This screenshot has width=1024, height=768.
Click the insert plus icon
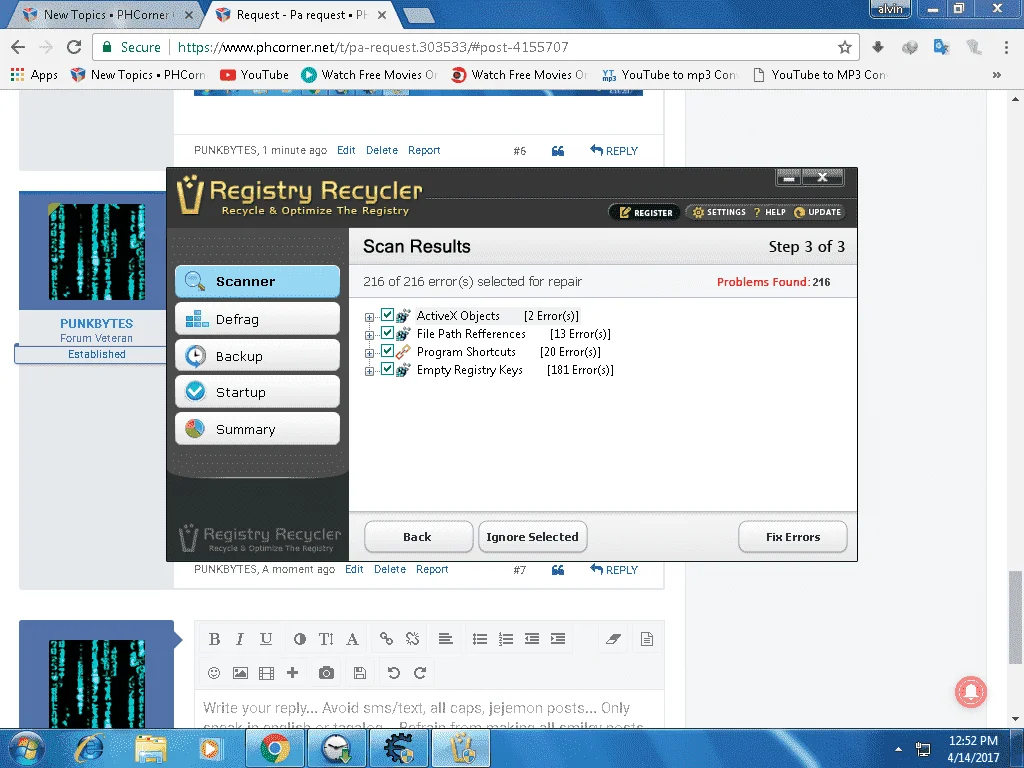(293, 673)
